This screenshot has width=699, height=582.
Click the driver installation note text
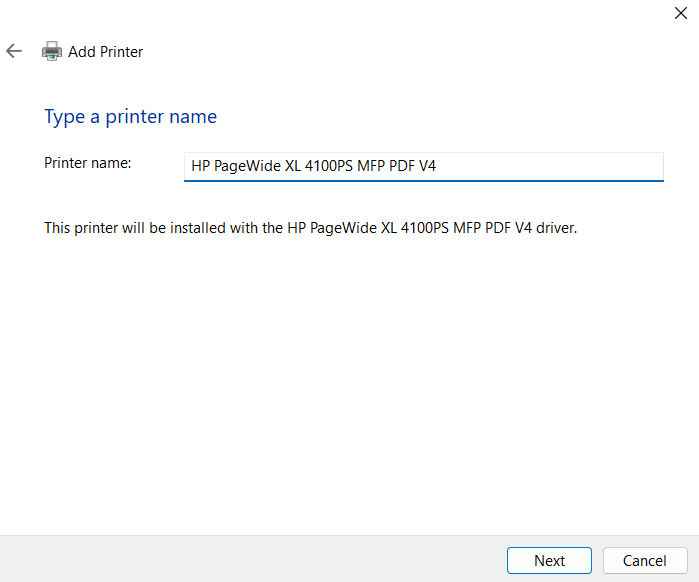311,228
